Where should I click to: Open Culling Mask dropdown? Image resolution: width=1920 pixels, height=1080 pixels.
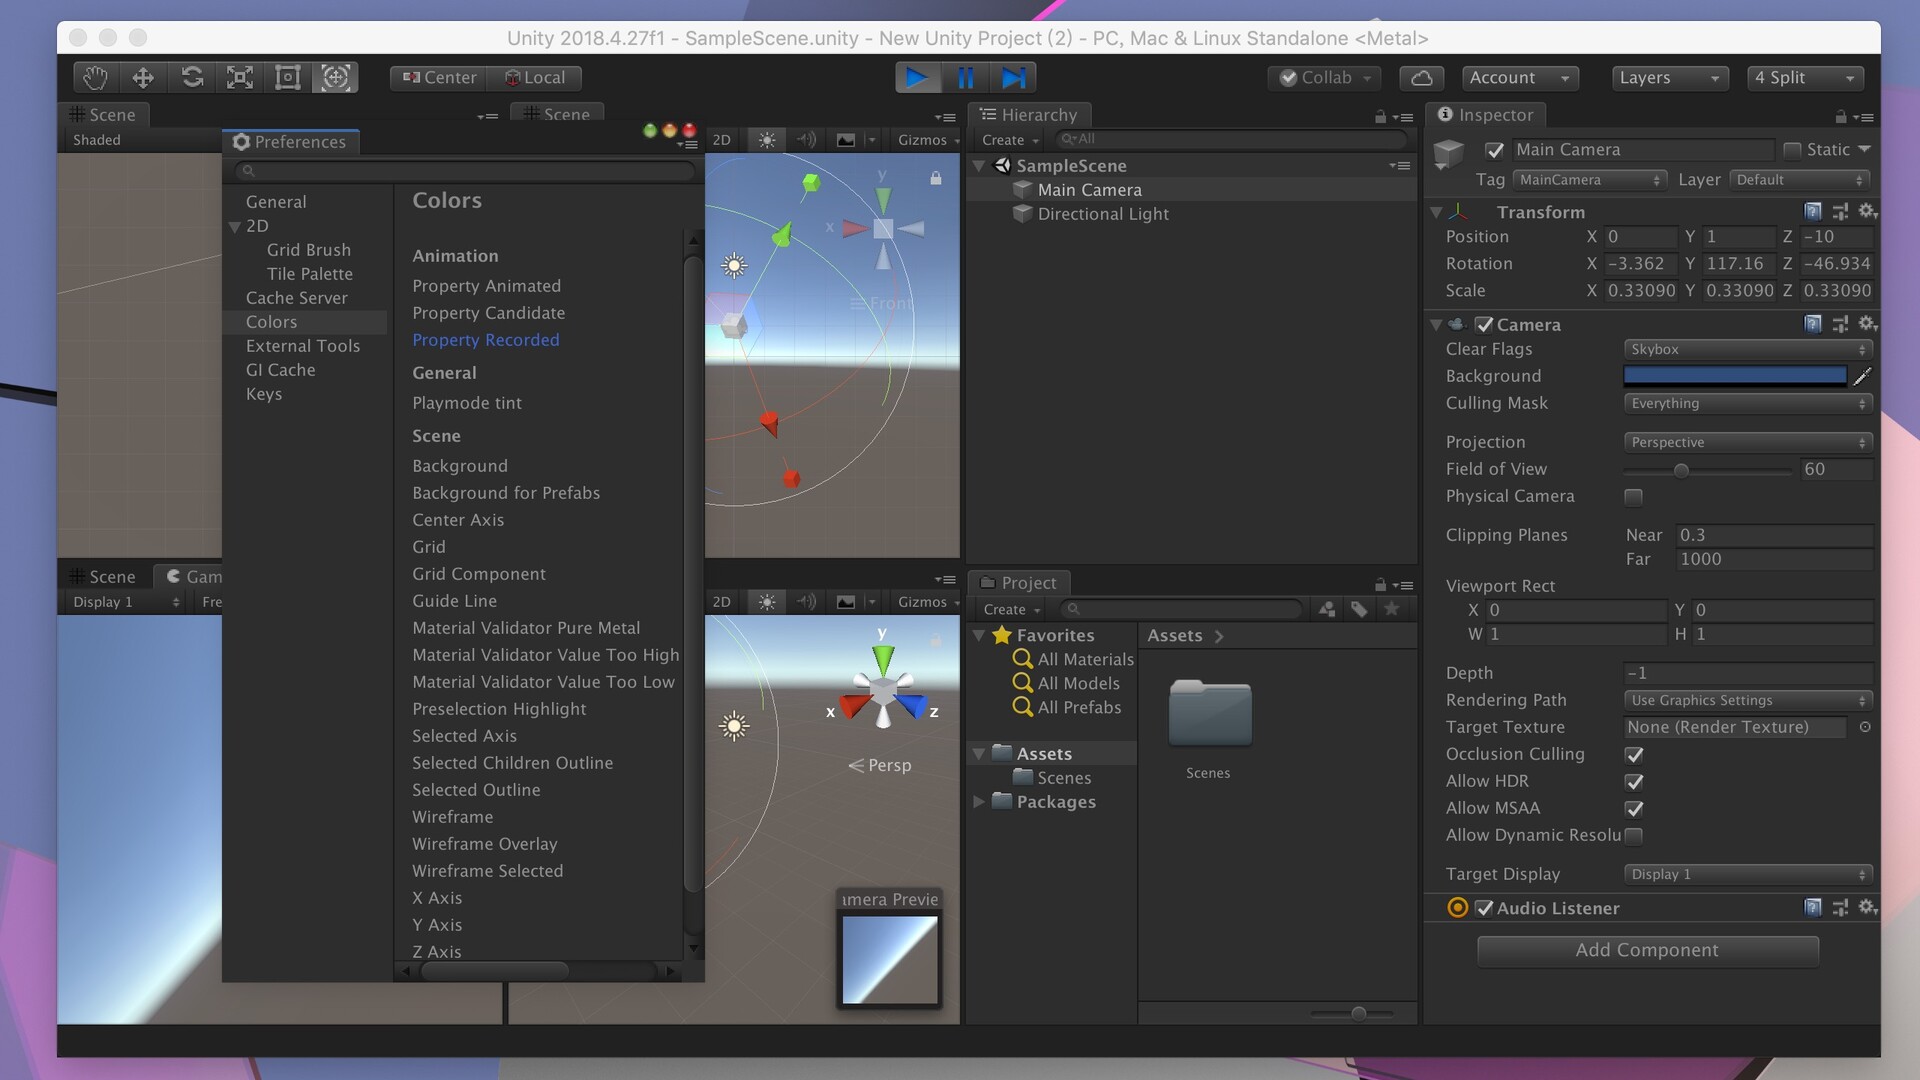coord(1748,403)
